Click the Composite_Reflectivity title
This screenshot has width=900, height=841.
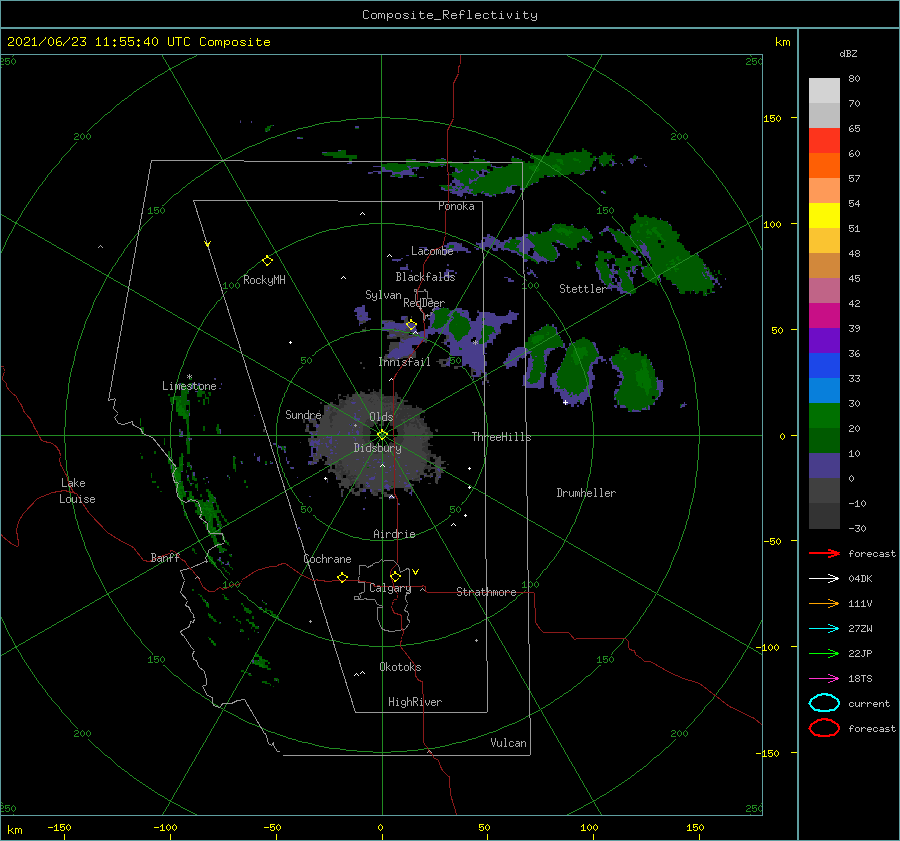(450, 15)
